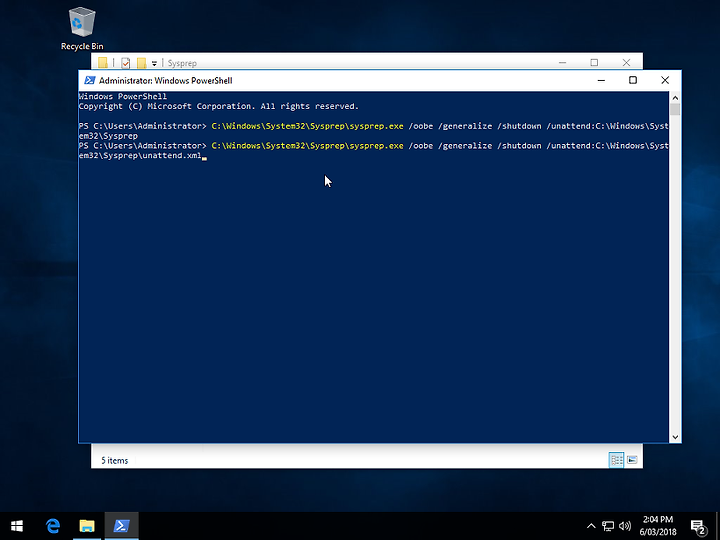Open the clock showing 2:04 PM
This screenshot has width=720, height=540.
(658, 526)
